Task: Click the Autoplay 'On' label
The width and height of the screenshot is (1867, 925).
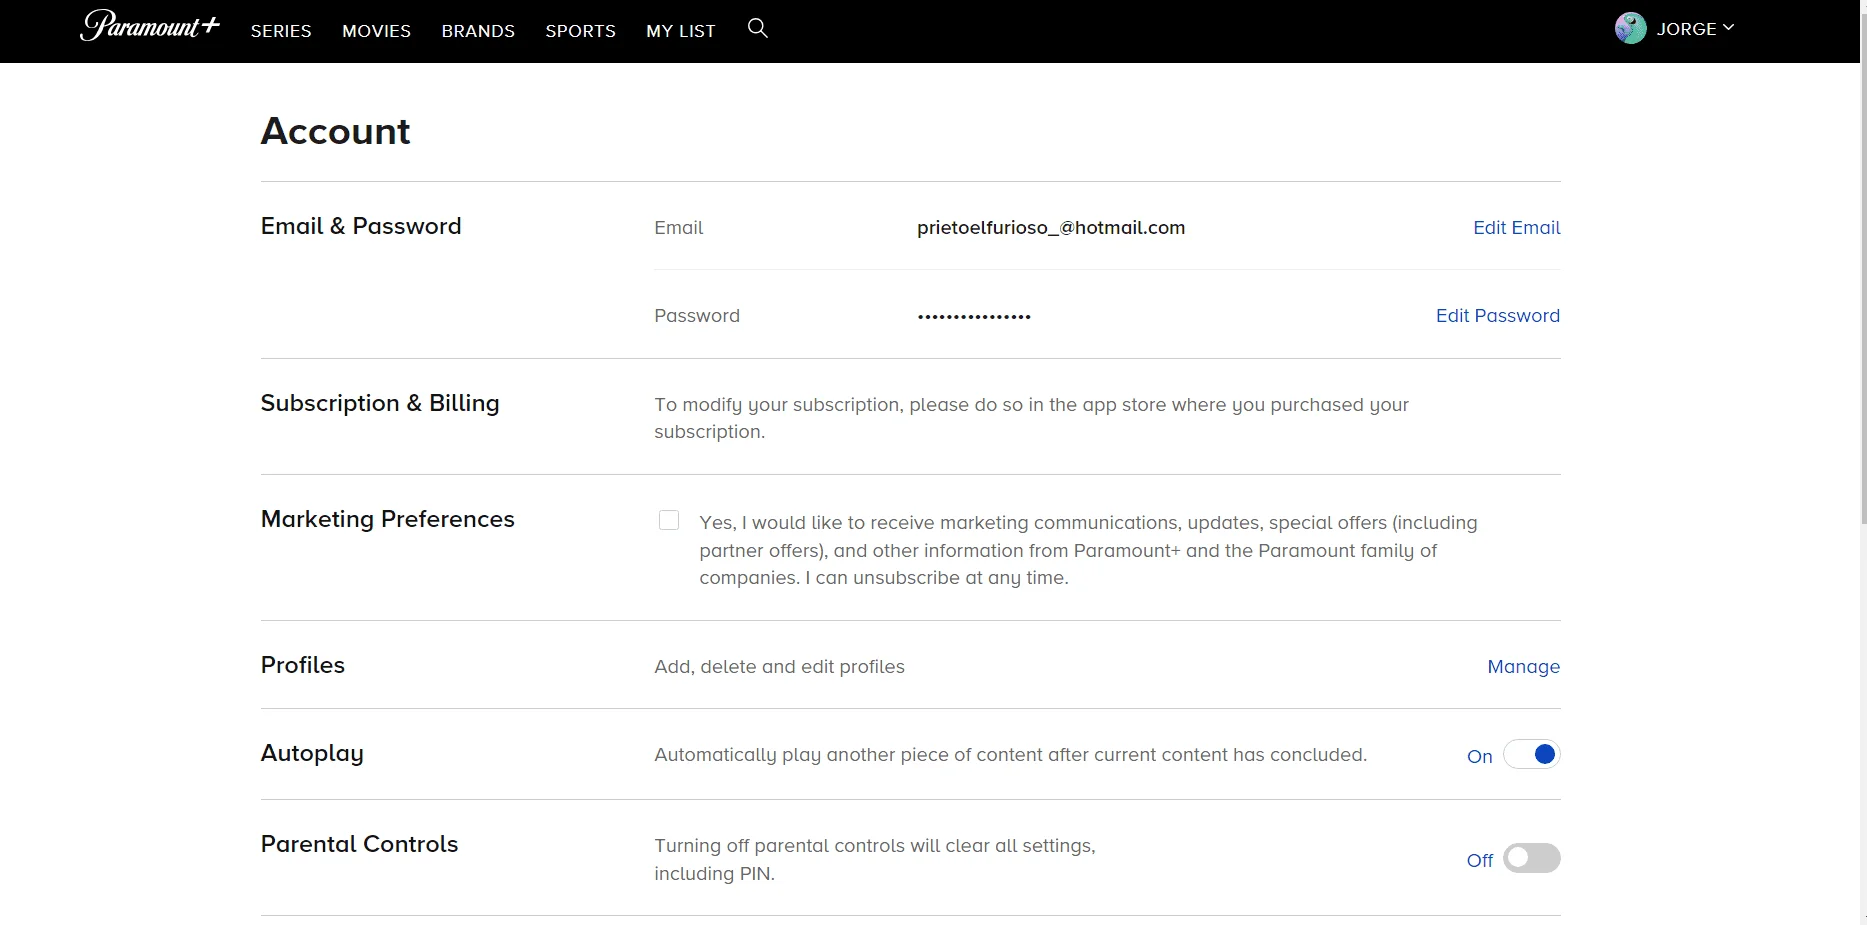Action: coord(1479,757)
